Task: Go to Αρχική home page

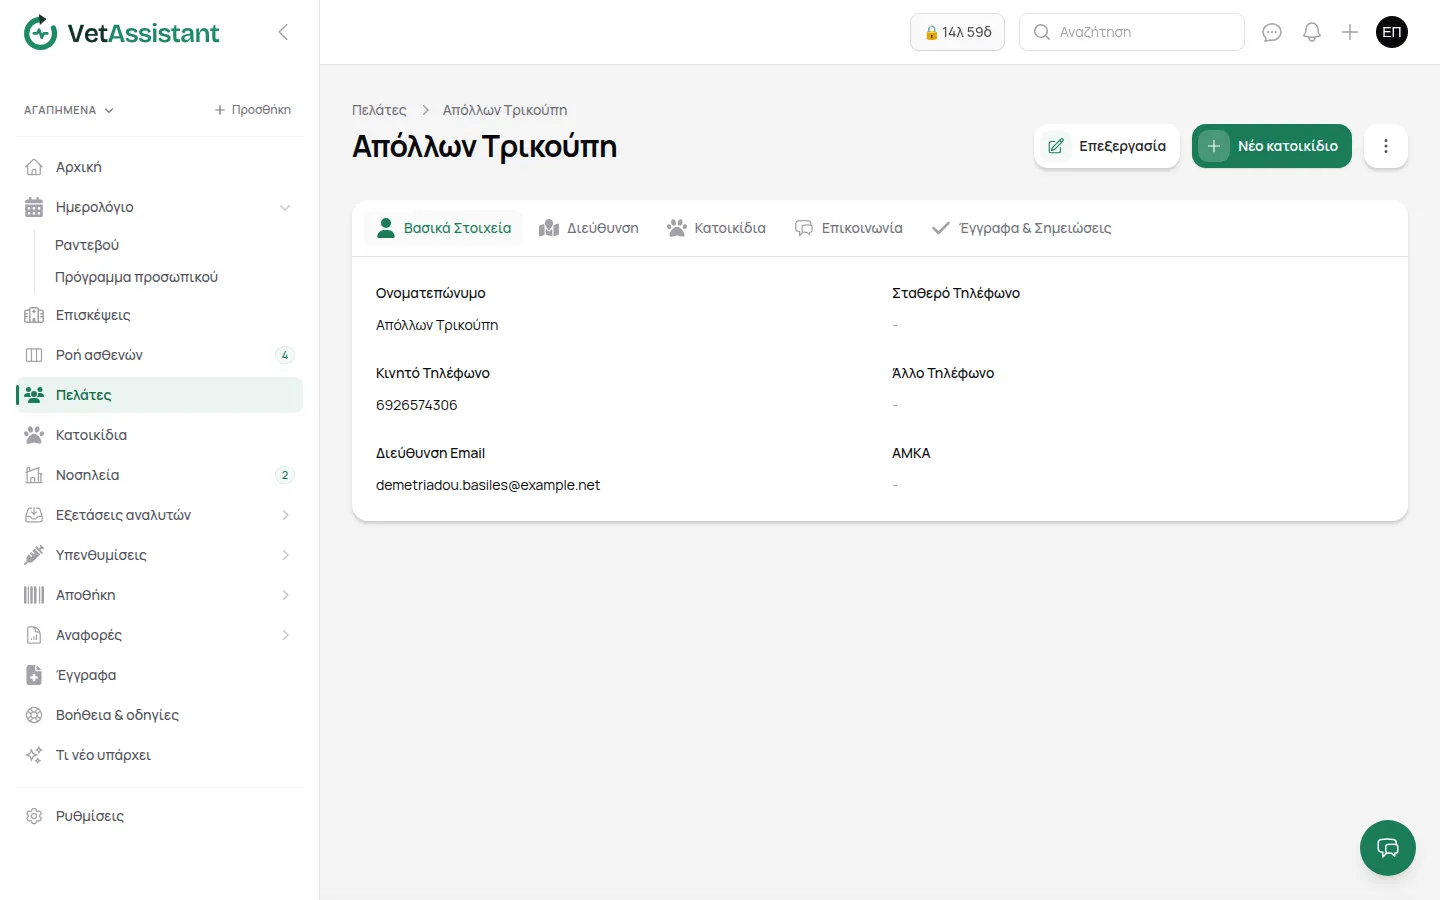Action: pos(160,167)
